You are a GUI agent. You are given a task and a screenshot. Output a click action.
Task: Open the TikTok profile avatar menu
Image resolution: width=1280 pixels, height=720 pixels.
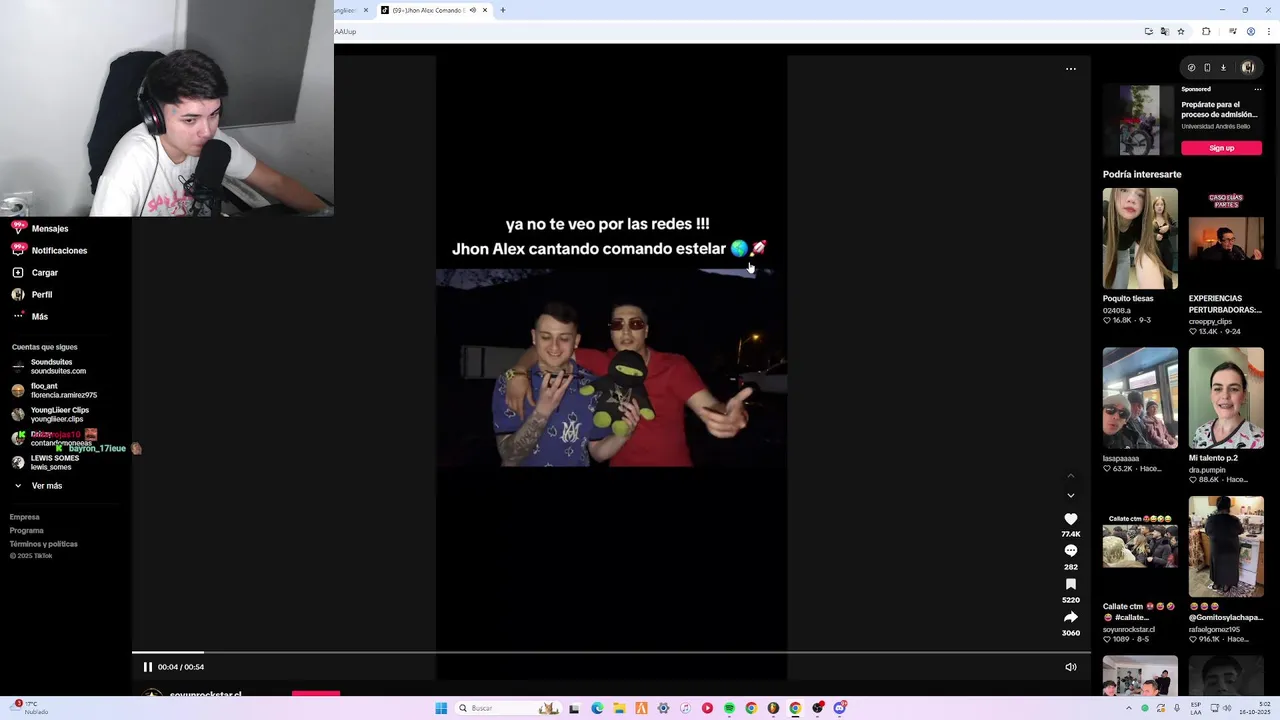coord(1248,68)
